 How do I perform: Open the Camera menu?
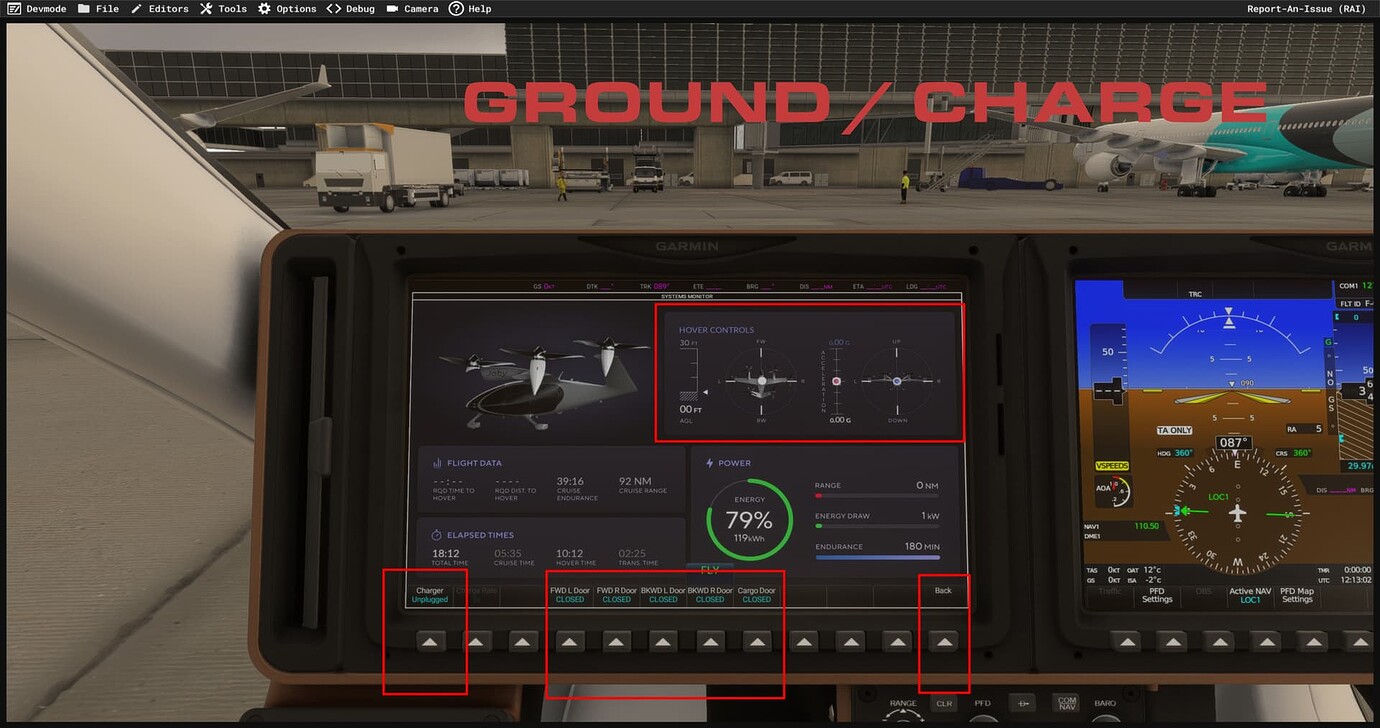(x=412, y=8)
